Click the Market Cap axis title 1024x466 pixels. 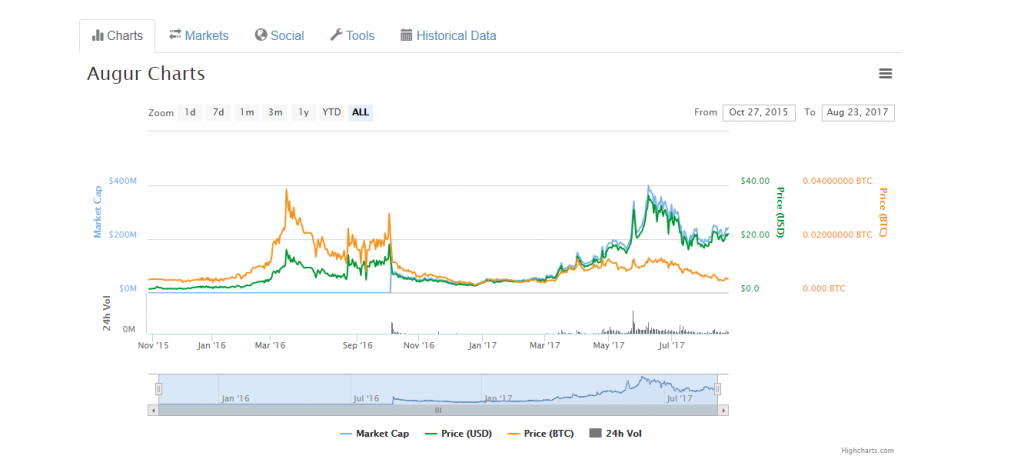pos(97,210)
